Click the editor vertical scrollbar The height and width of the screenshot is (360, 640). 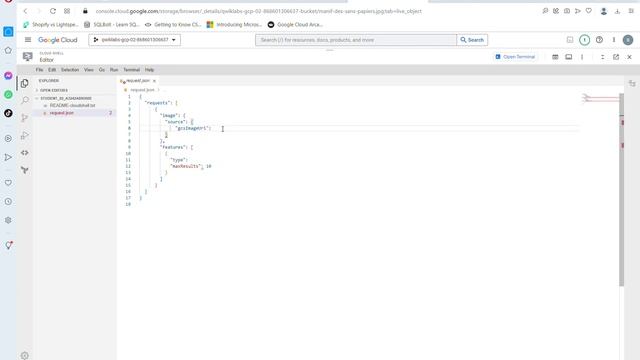coord(621,190)
